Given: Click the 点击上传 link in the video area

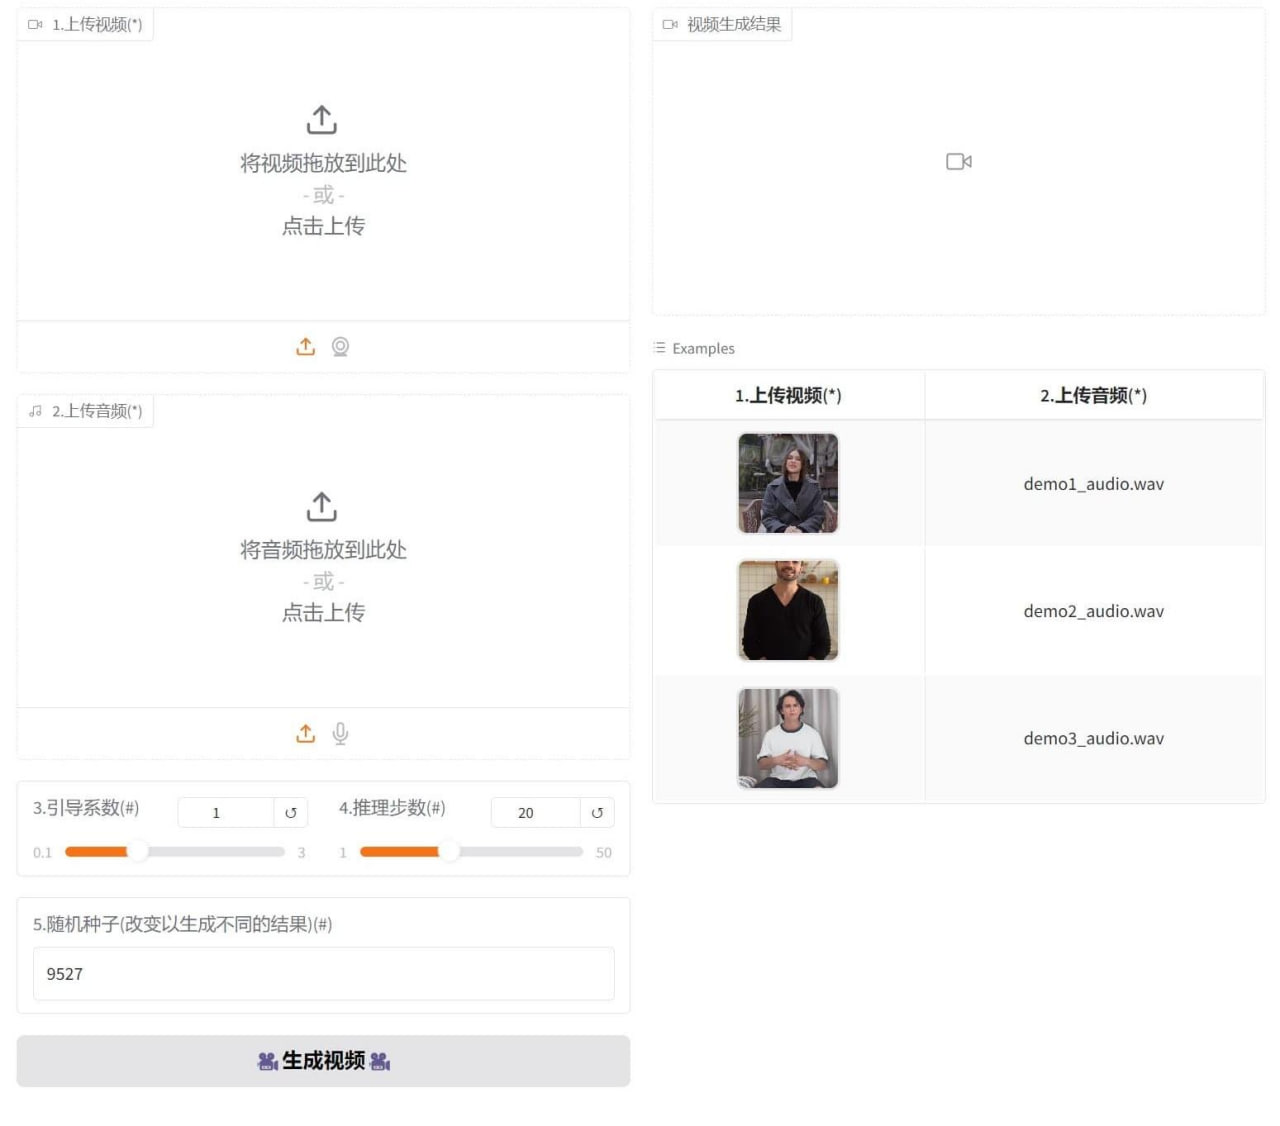Looking at the screenshot, I should (x=322, y=226).
